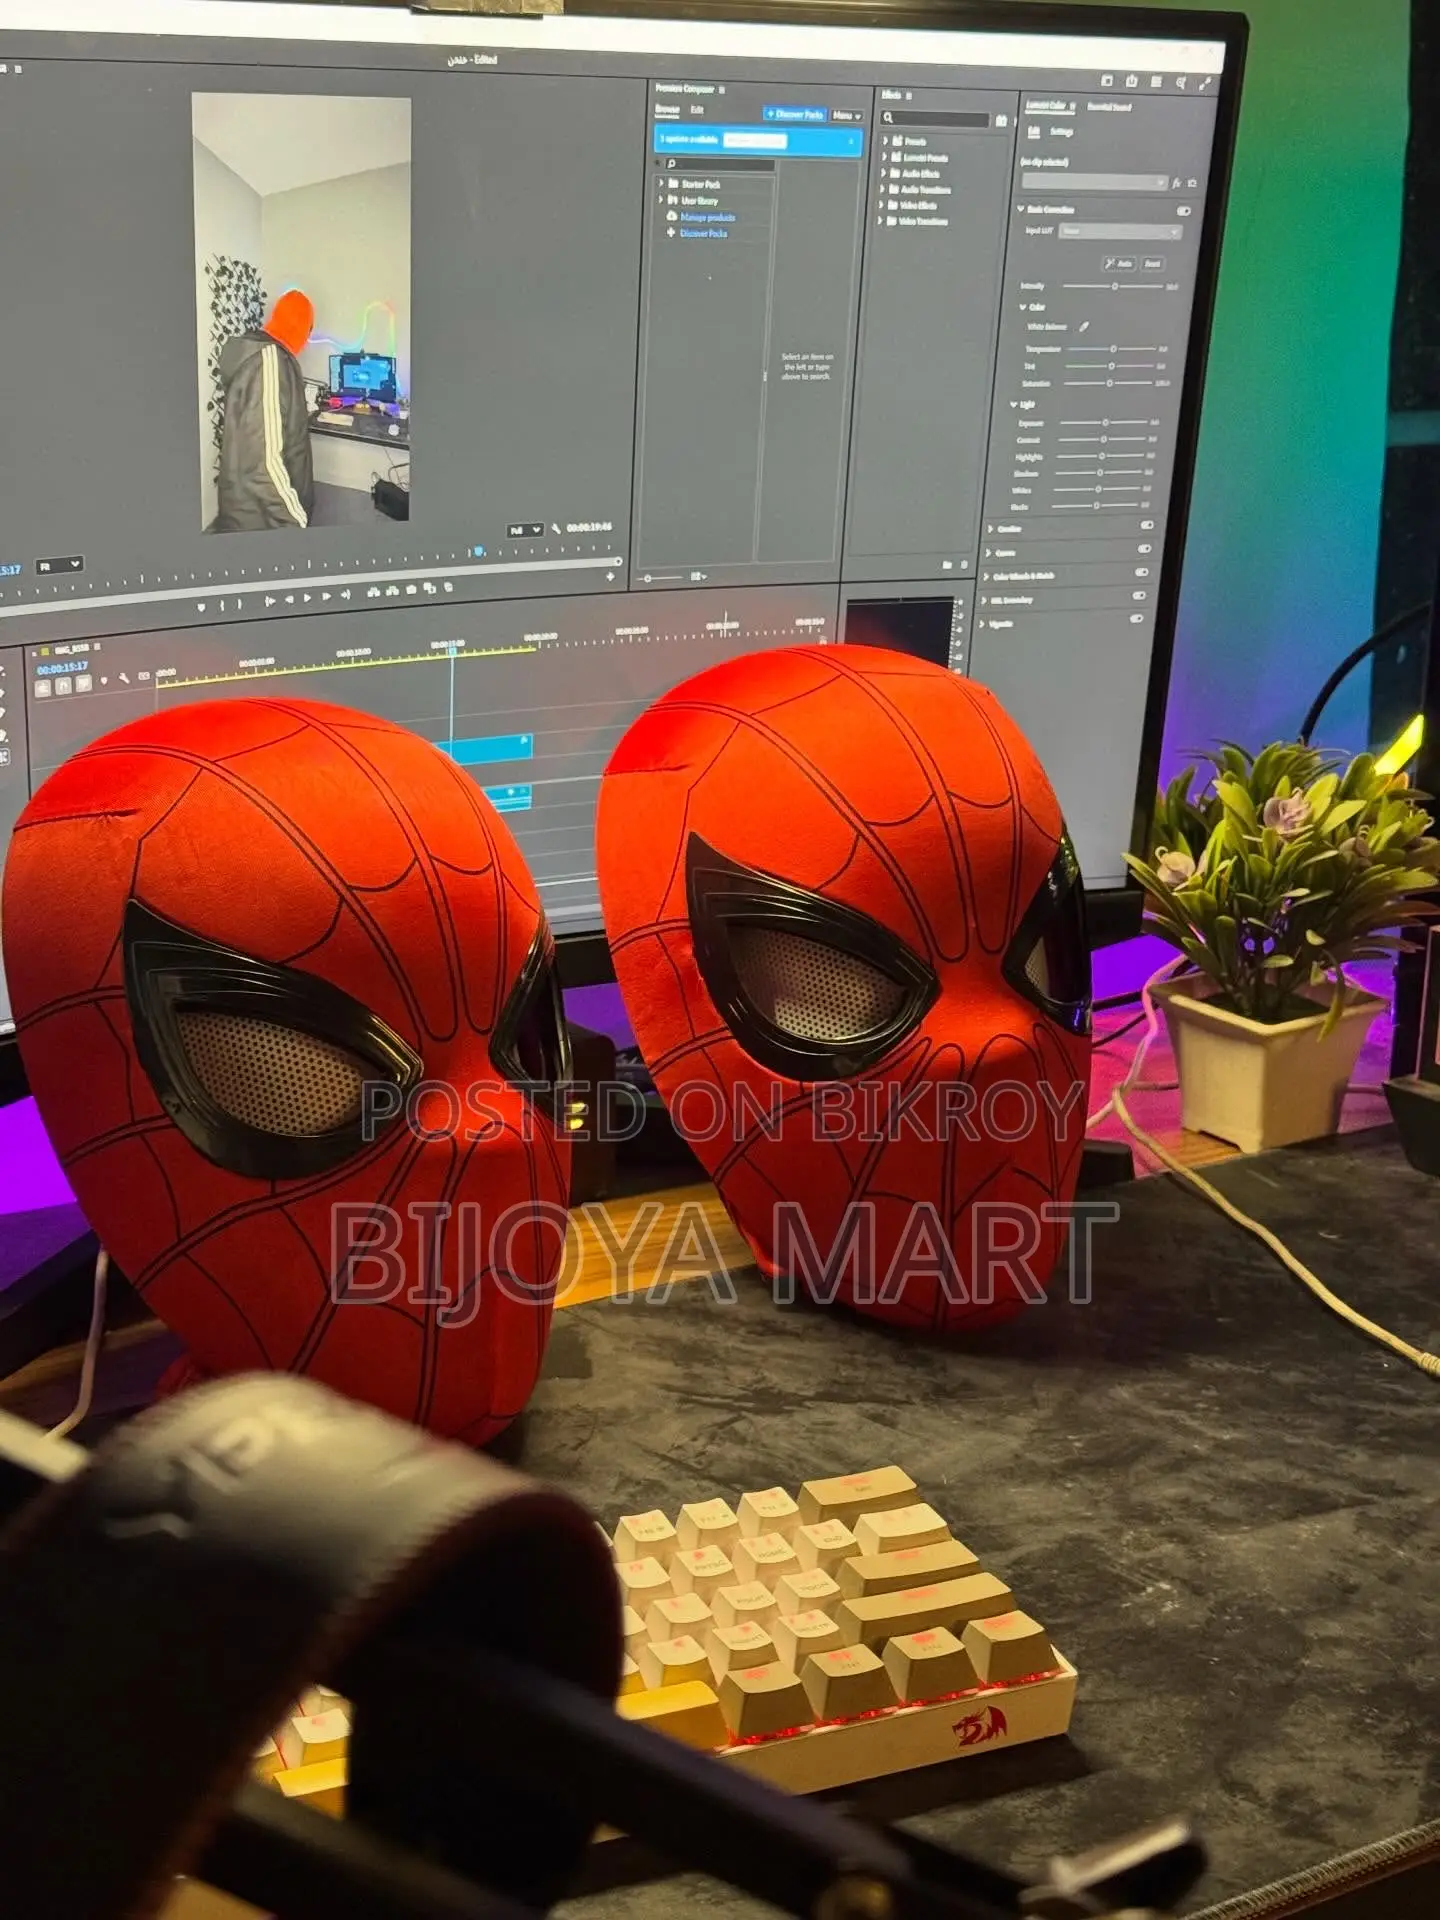Switch to the Essential Sound tab
This screenshot has width=1440, height=1920.
tap(1110, 107)
